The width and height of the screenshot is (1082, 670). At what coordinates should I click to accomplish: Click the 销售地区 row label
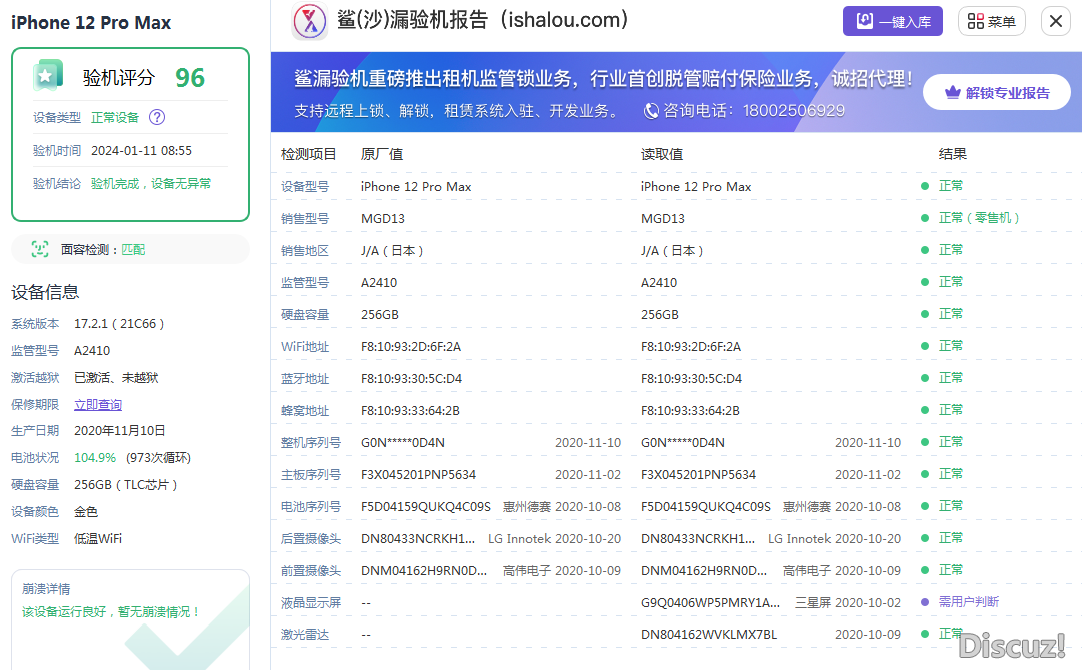coord(305,250)
